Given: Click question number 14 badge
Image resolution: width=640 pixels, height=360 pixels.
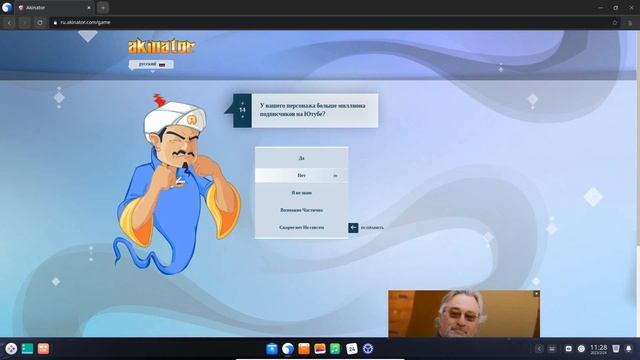Looking at the screenshot, I should pyautogui.click(x=242, y=110).
